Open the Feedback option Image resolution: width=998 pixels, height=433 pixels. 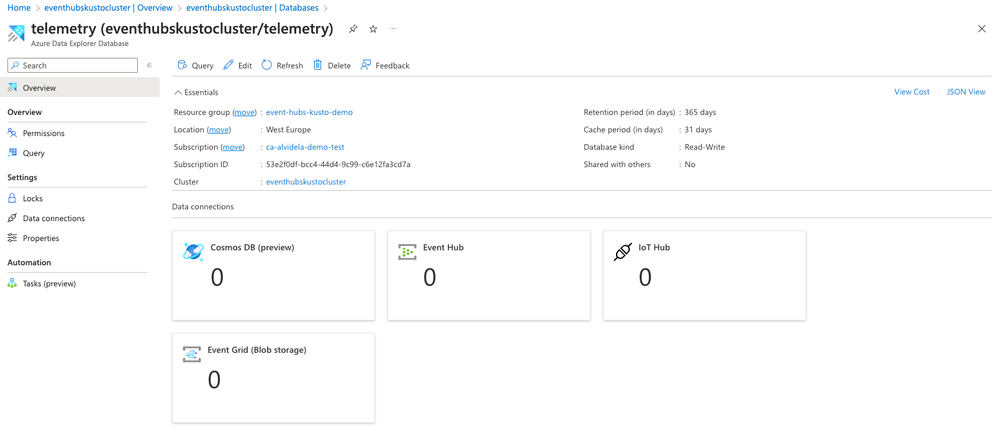pos(385,66)
